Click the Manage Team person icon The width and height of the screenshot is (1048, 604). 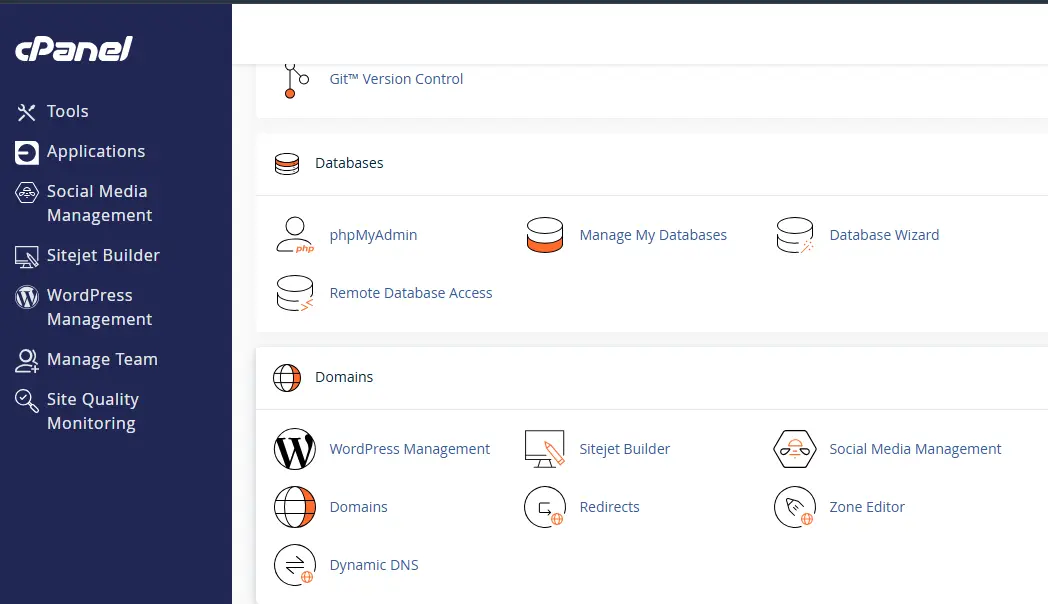pyautogui.click(x=27, y=361)
